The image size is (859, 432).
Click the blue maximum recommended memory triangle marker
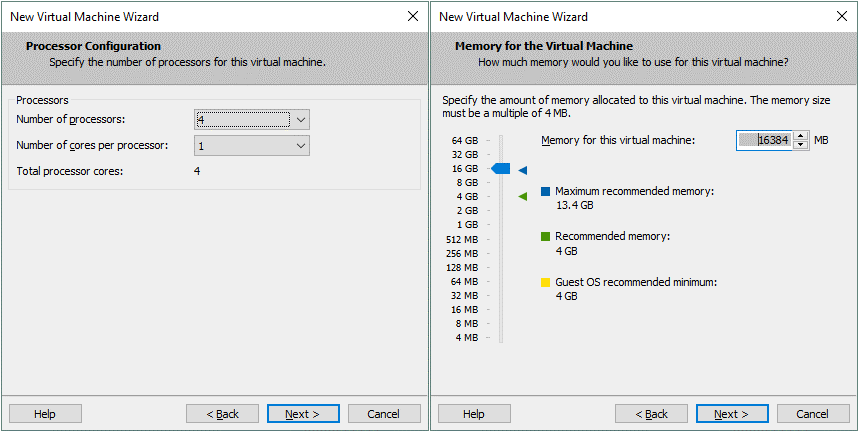click(522, 170)
